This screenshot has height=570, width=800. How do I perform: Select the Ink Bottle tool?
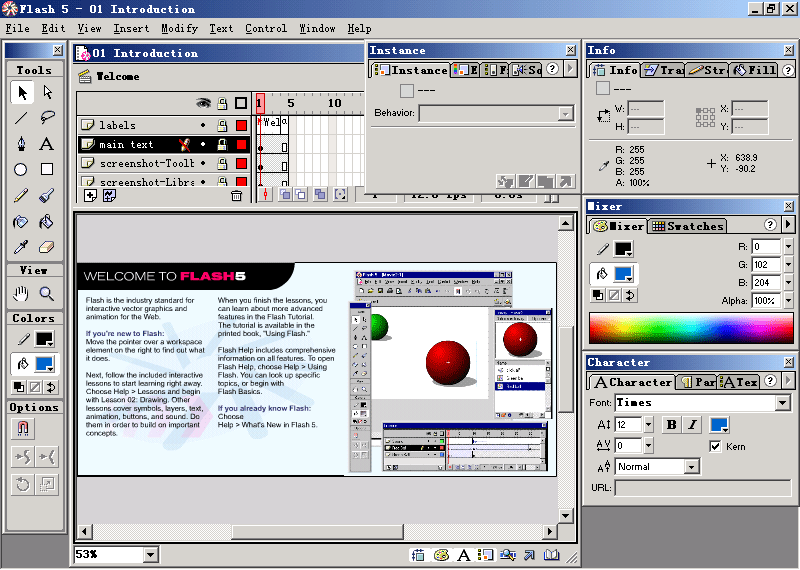tap(21, 221)
